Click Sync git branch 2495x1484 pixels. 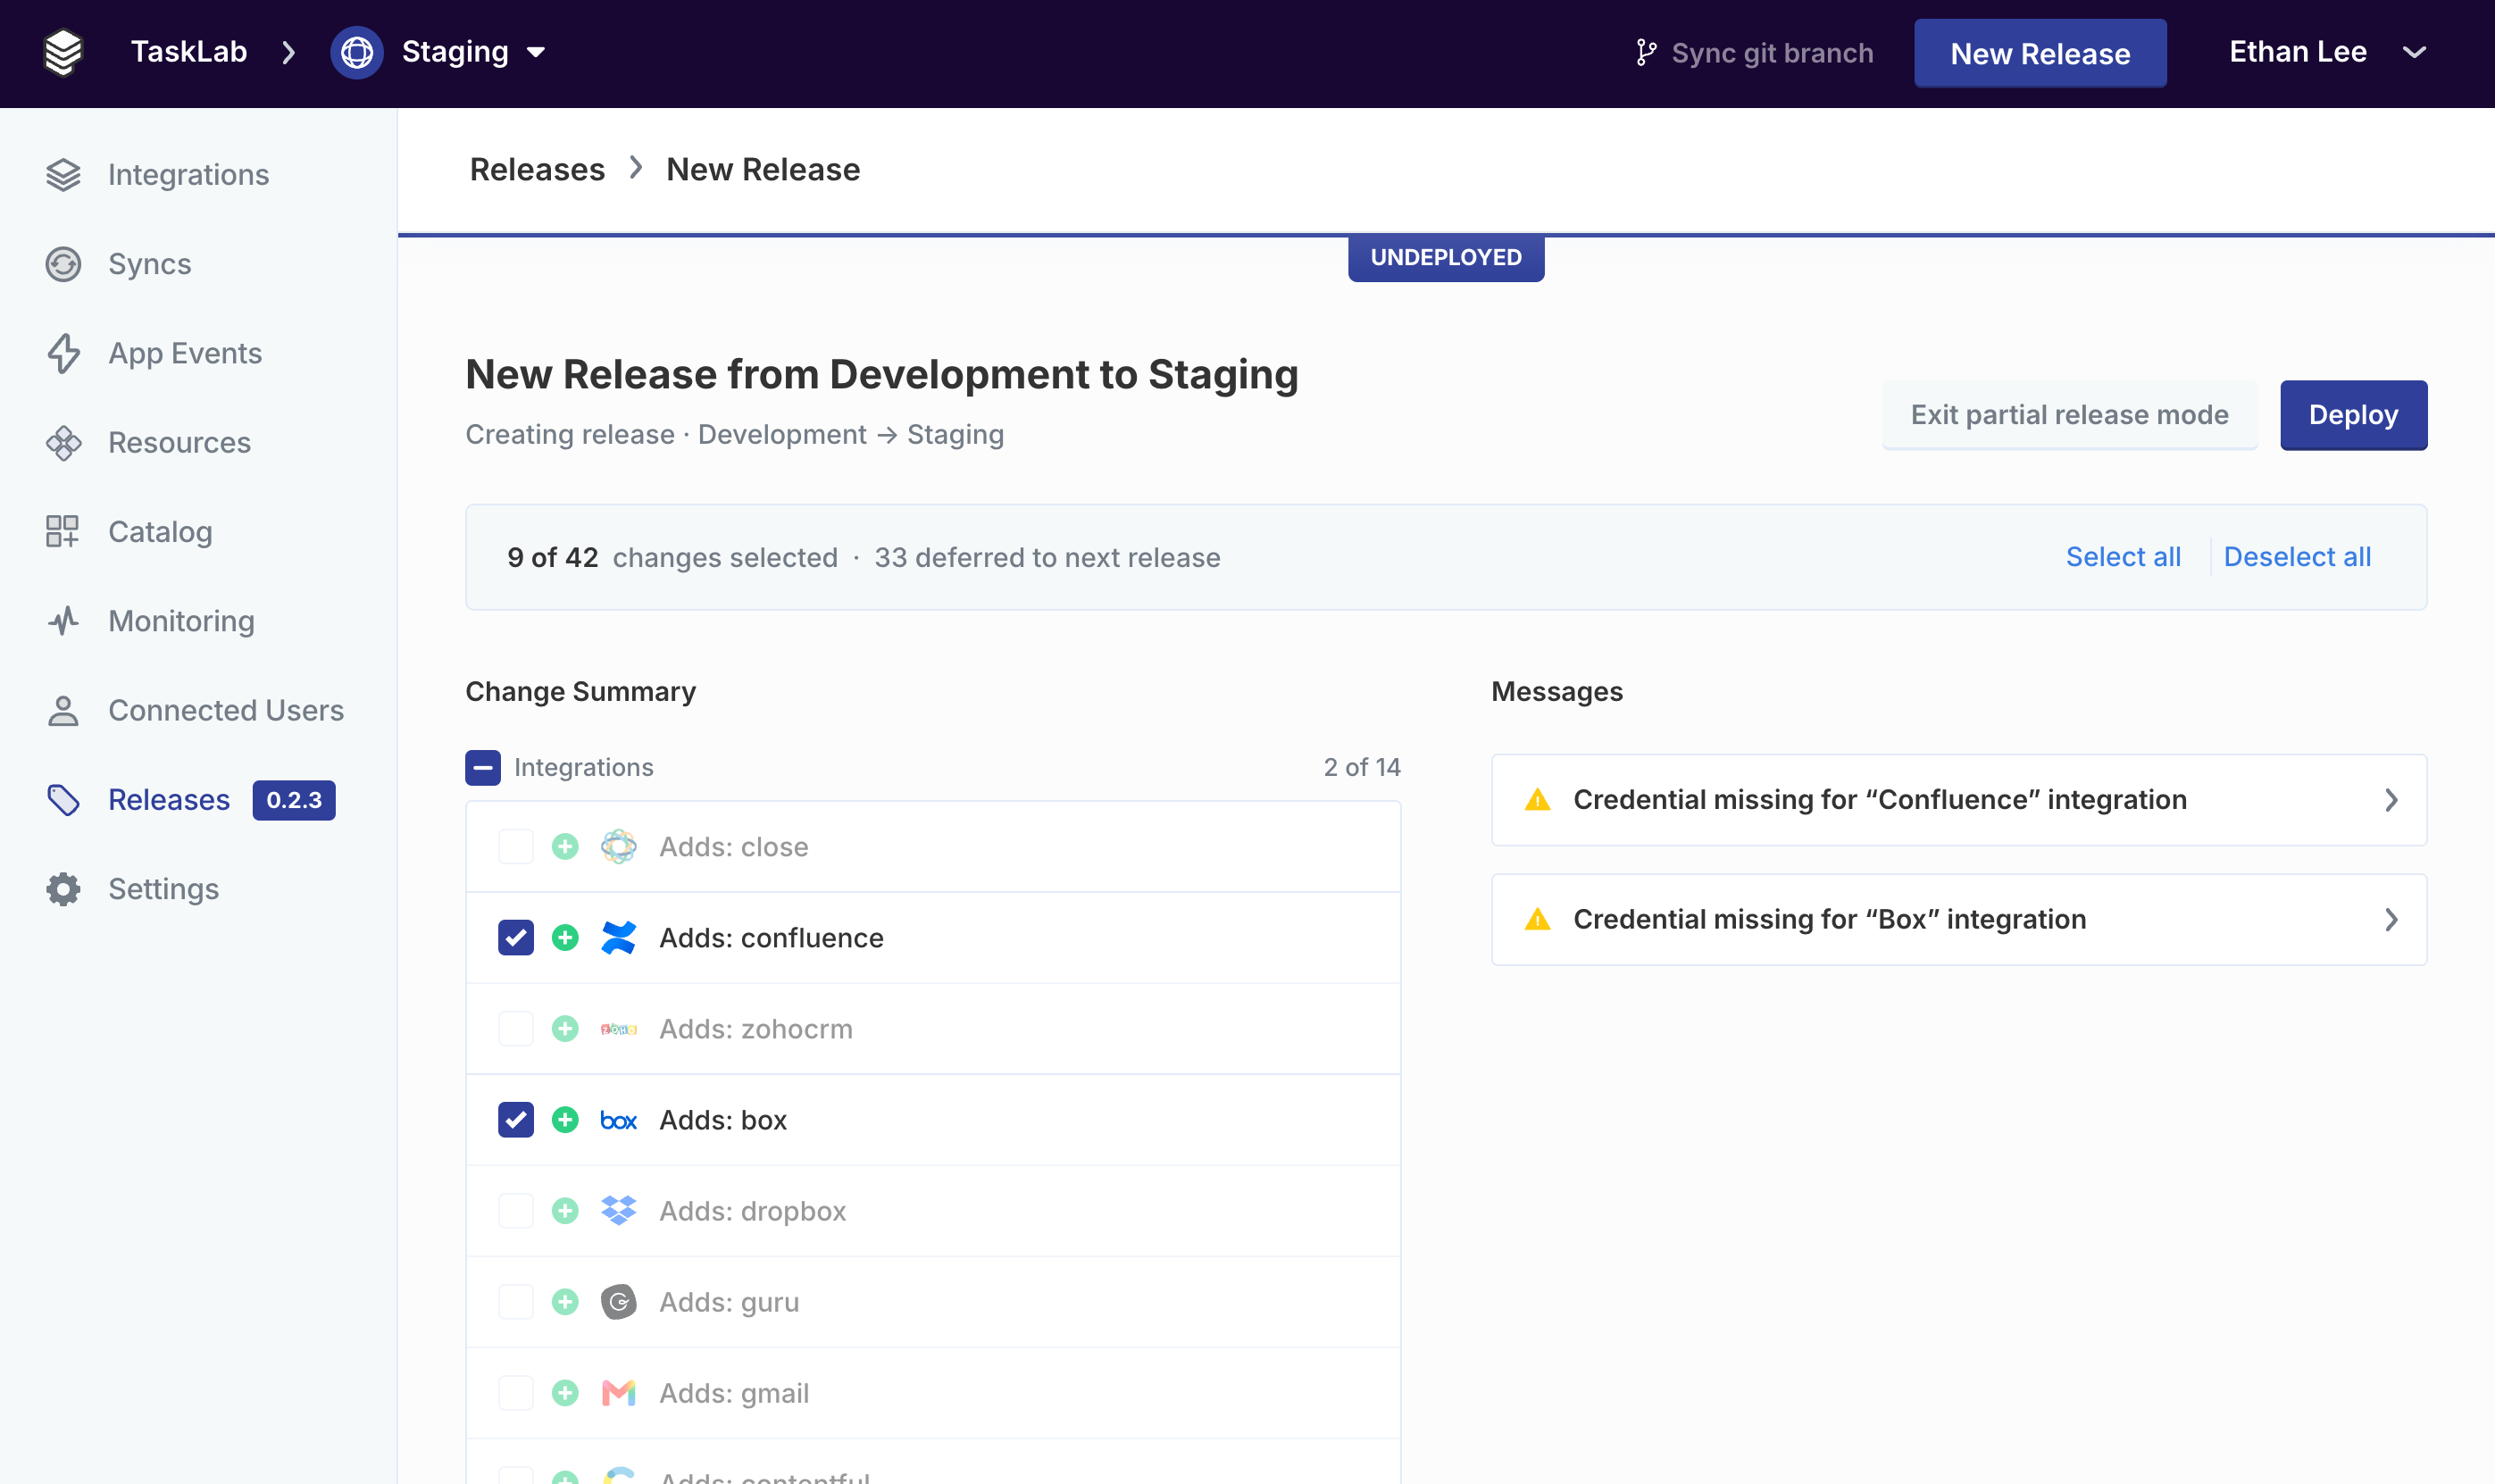(1754, 53)
